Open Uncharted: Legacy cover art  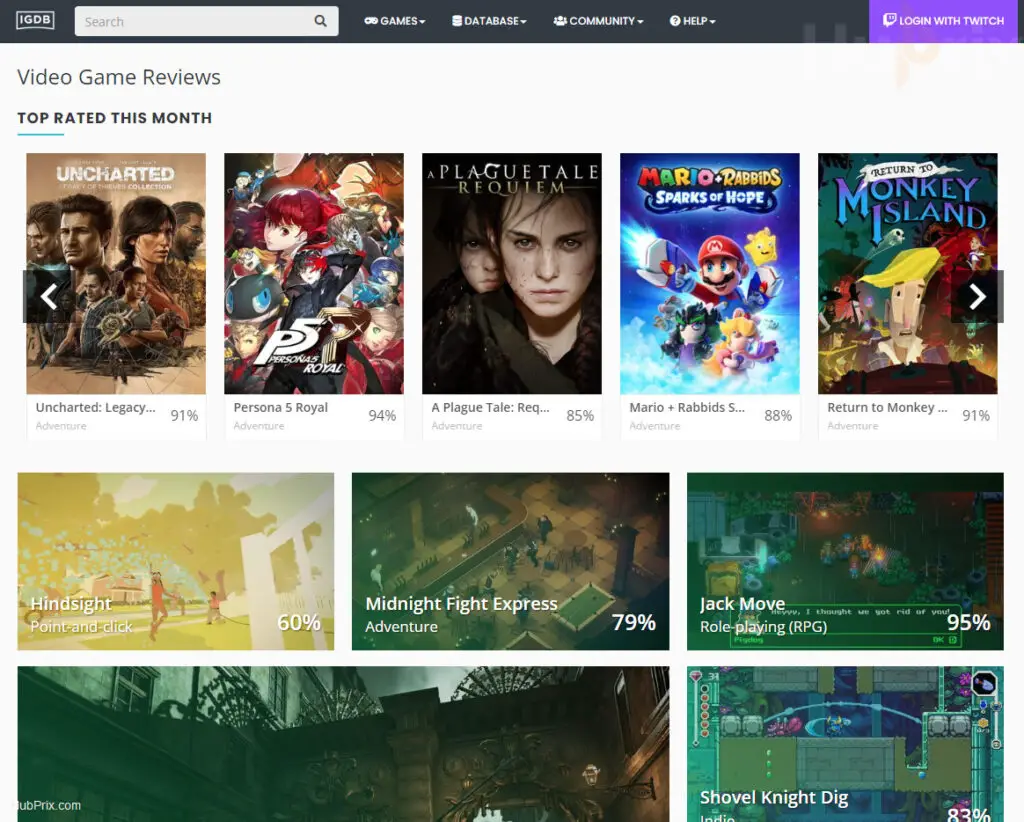click(x=116, y=274)
